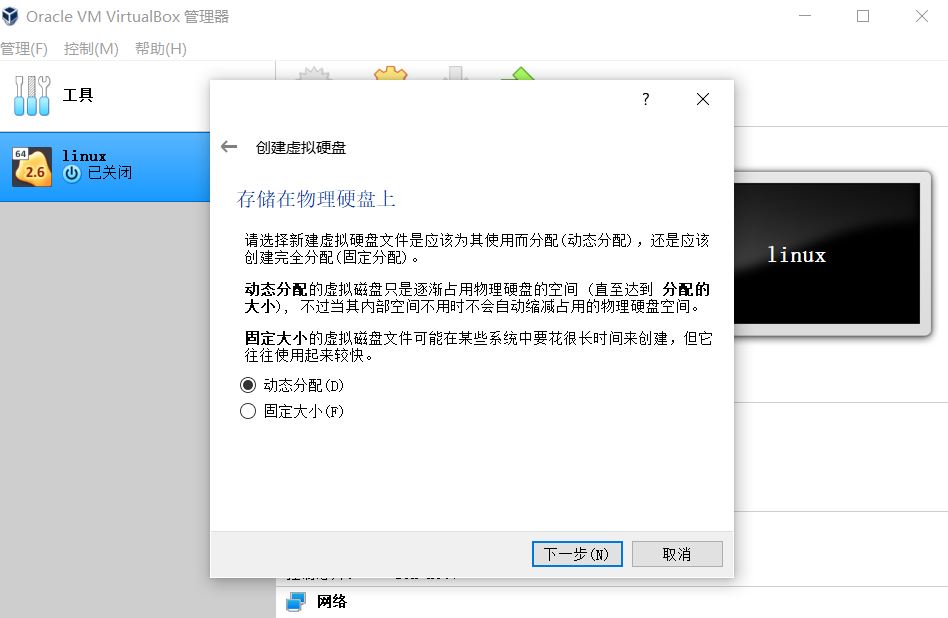Open the 管理(F) menu
Image resolution: width=948 pixels, height=618 pixels.
24,49
